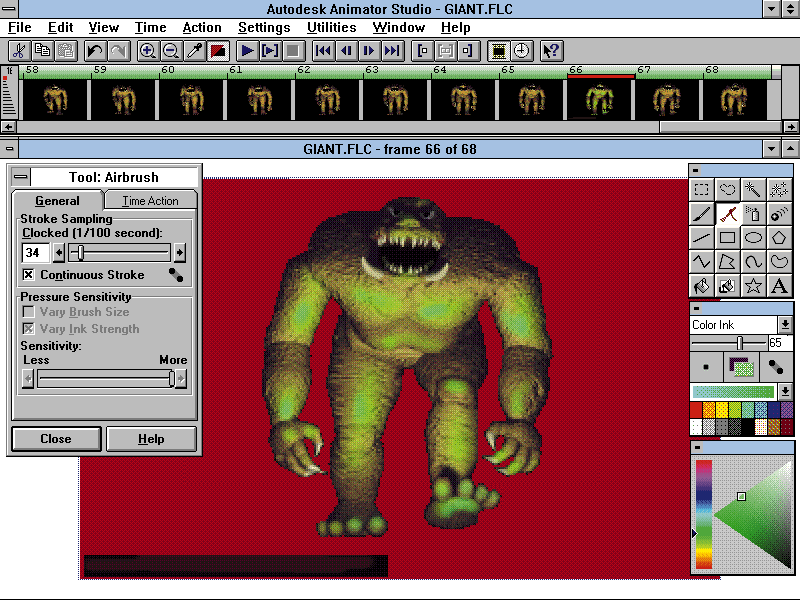Toggle the Continuous Stroke checkbox
Screen dimensions: 800x600
28,275
